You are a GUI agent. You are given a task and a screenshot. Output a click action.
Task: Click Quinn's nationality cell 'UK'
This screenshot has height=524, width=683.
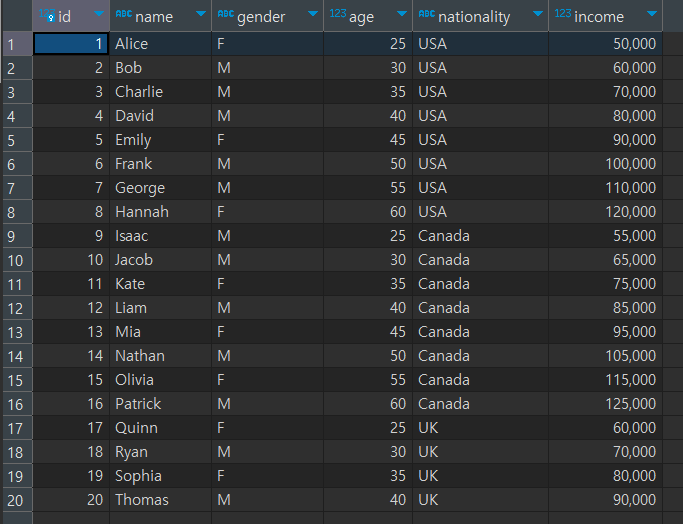[480, 428]
